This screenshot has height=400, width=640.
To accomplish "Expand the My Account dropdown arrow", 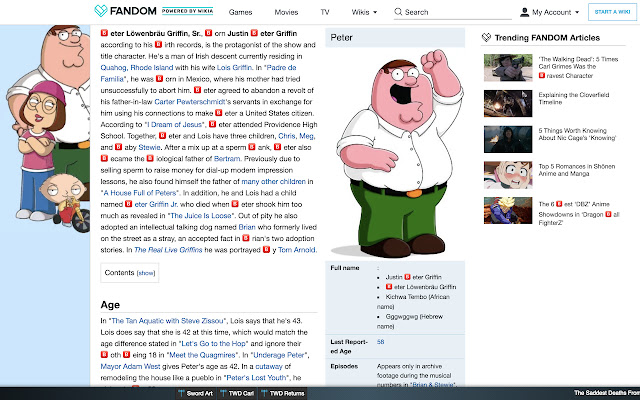I will coord(577,12).
